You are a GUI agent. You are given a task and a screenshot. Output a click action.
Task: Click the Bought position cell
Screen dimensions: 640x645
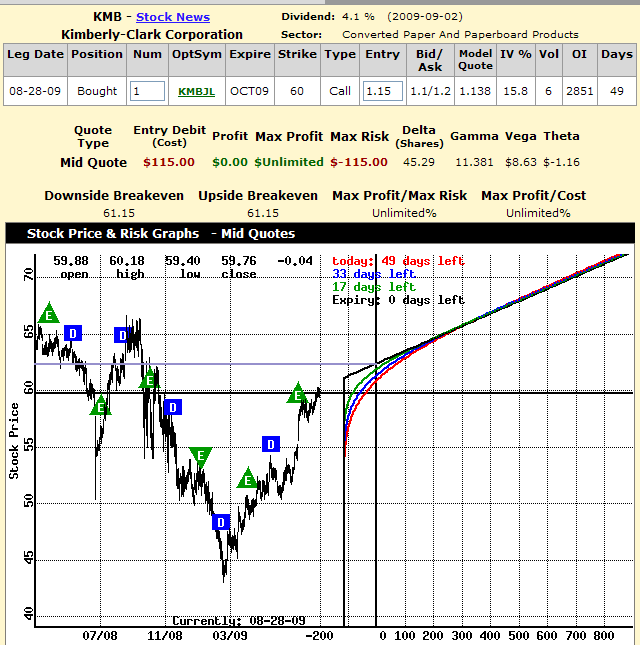coord(97,91)
